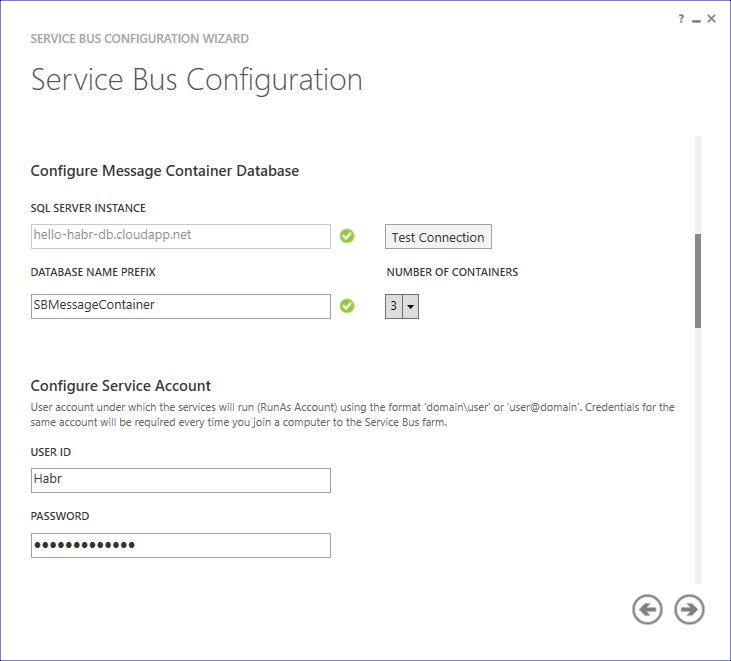Minimize the wizard window
731x661 pixels.
click(697, 20)
